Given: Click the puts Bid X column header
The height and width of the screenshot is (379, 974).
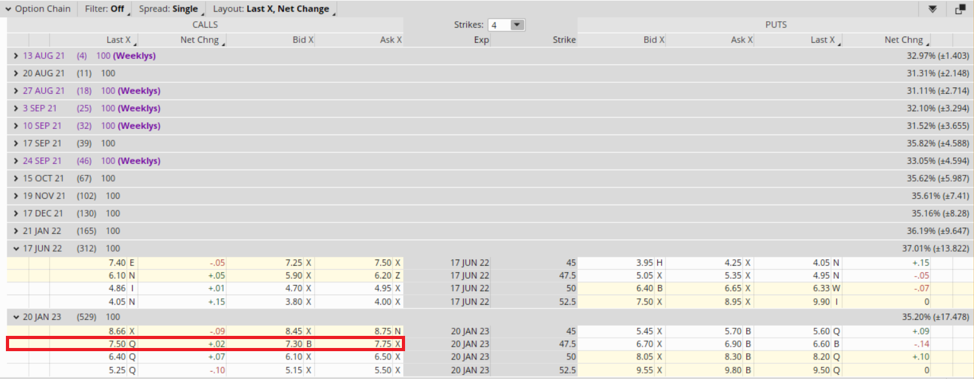Looking at the screenshot, I should 653,40.
